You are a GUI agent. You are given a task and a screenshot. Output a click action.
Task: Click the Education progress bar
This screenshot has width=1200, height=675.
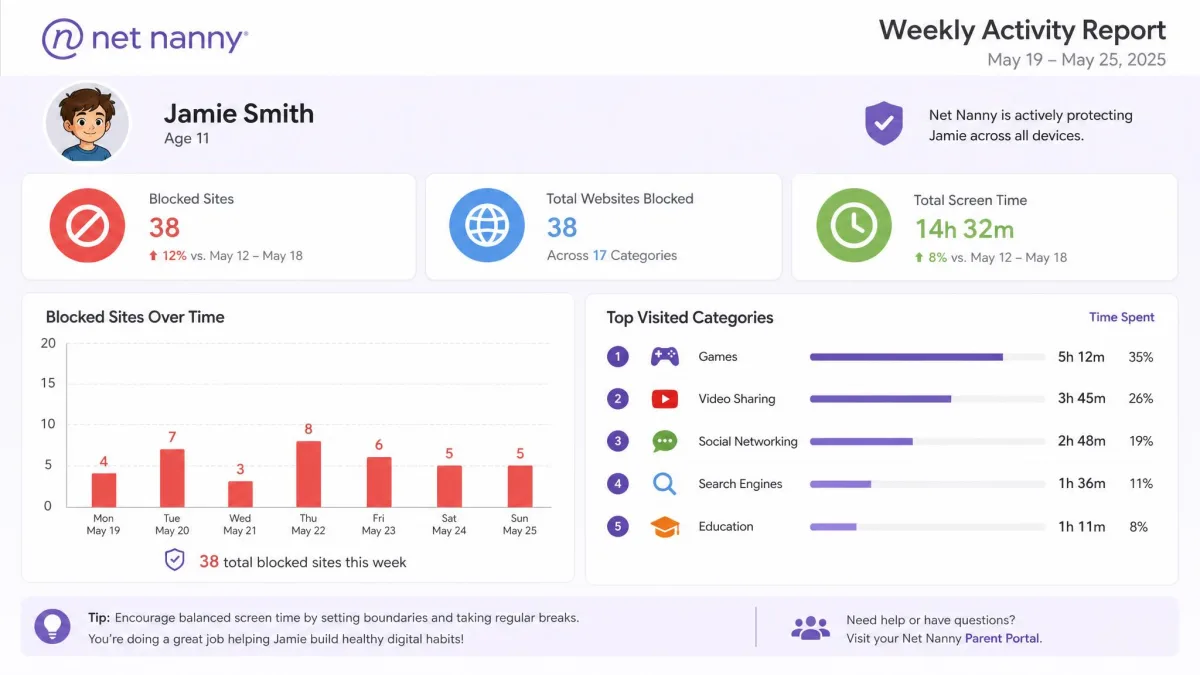click(x=927, y=526)
